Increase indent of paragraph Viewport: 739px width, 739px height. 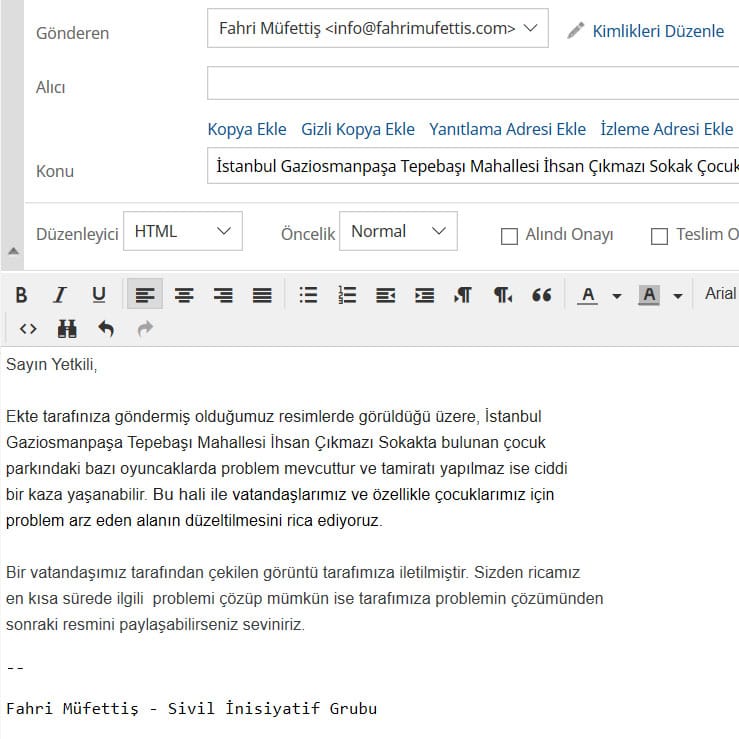tap(425, 296)
